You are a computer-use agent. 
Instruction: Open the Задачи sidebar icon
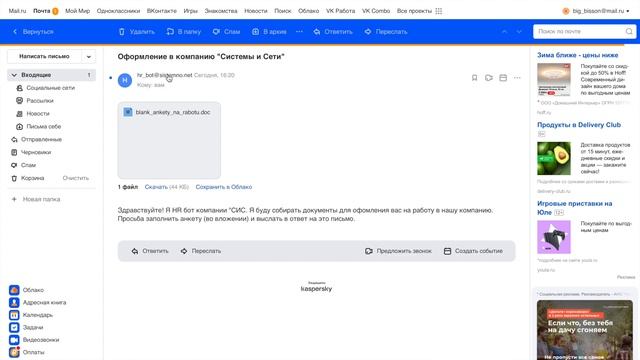coord(14,327)
